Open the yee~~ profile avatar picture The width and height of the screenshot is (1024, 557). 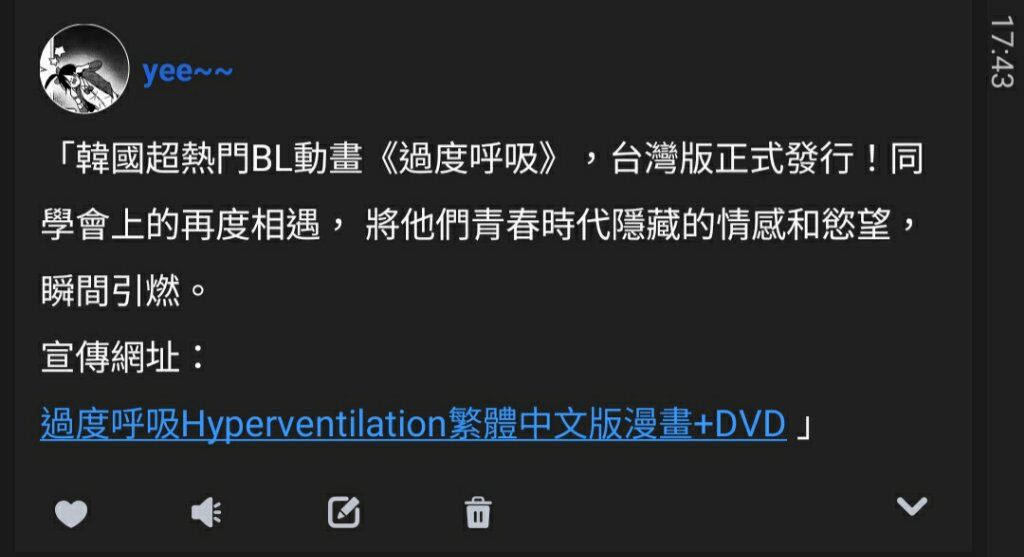[84, 69]
